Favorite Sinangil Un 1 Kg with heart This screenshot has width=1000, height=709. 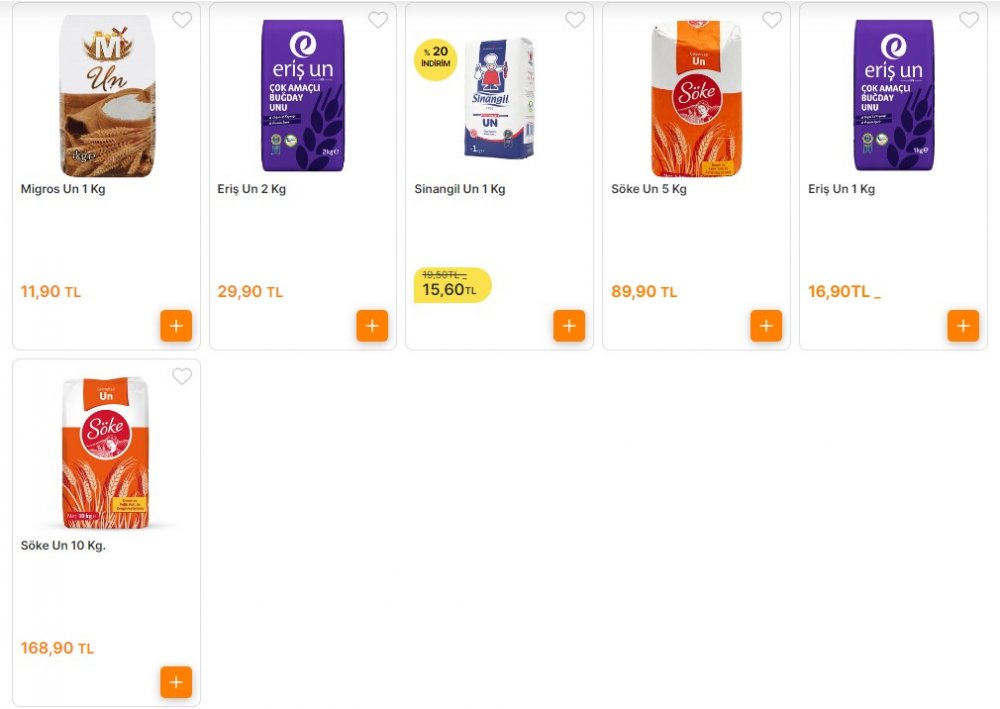tap(575, 20)
